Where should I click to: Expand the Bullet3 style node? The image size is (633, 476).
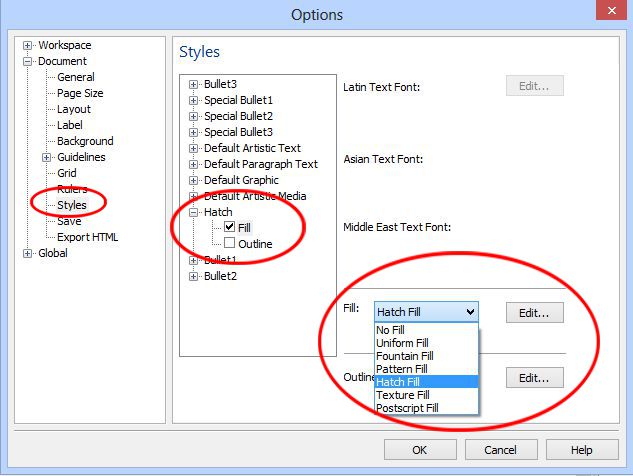(x=193, y=84)
